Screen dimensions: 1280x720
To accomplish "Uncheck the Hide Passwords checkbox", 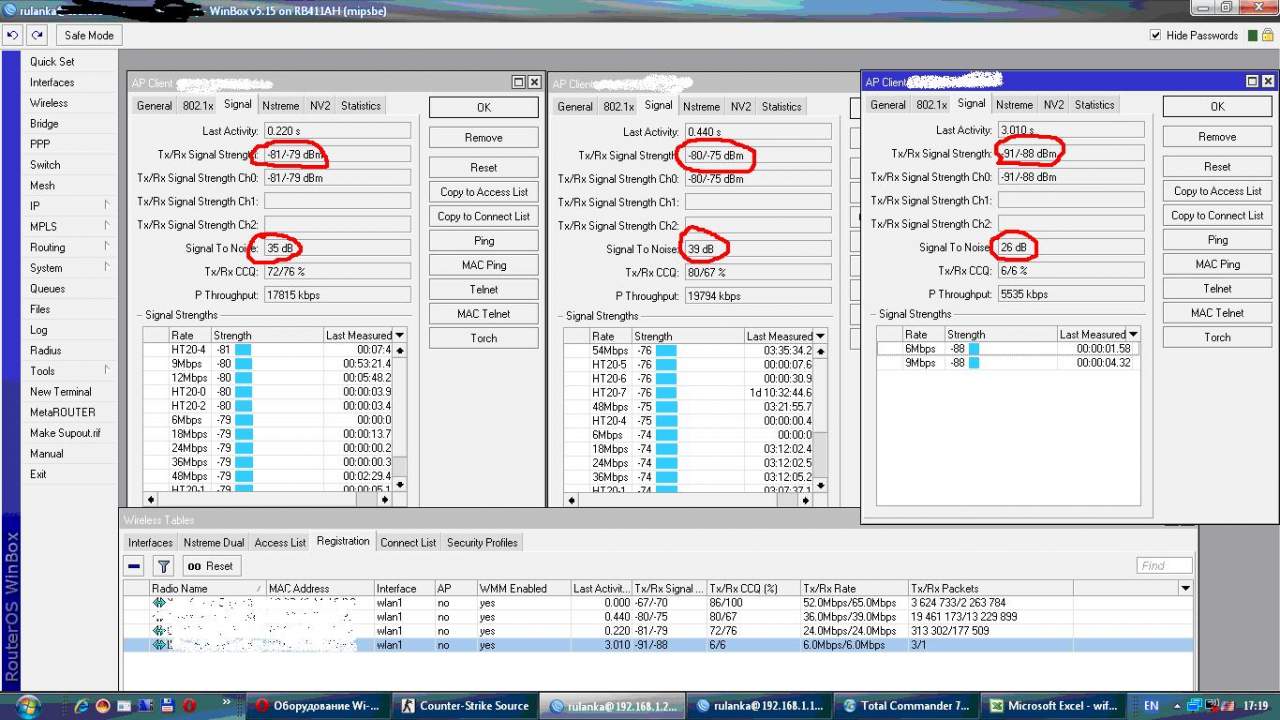I will click(1156, 35).
